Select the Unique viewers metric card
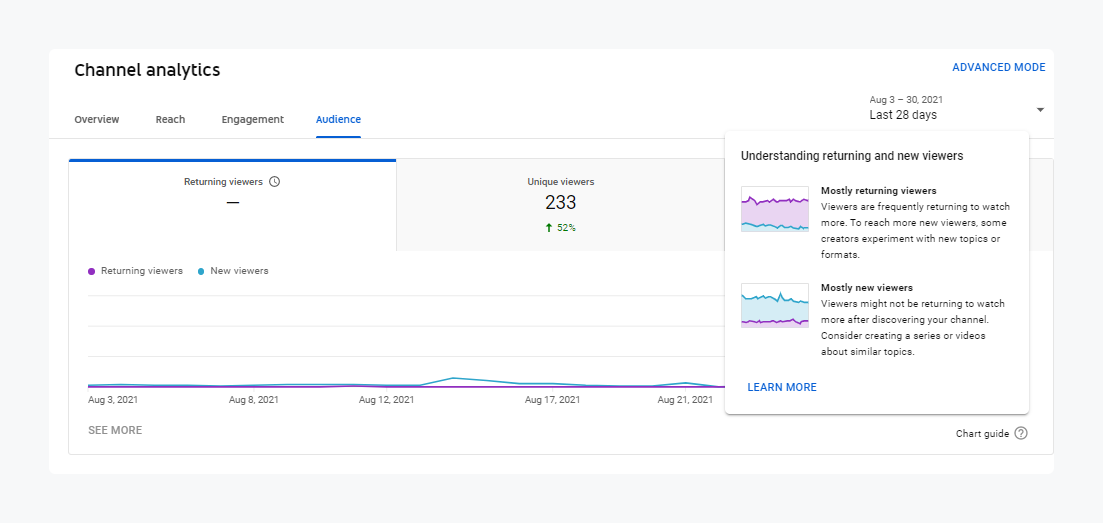The width and height of the screenshot is (1103, 523). [560, 204]
